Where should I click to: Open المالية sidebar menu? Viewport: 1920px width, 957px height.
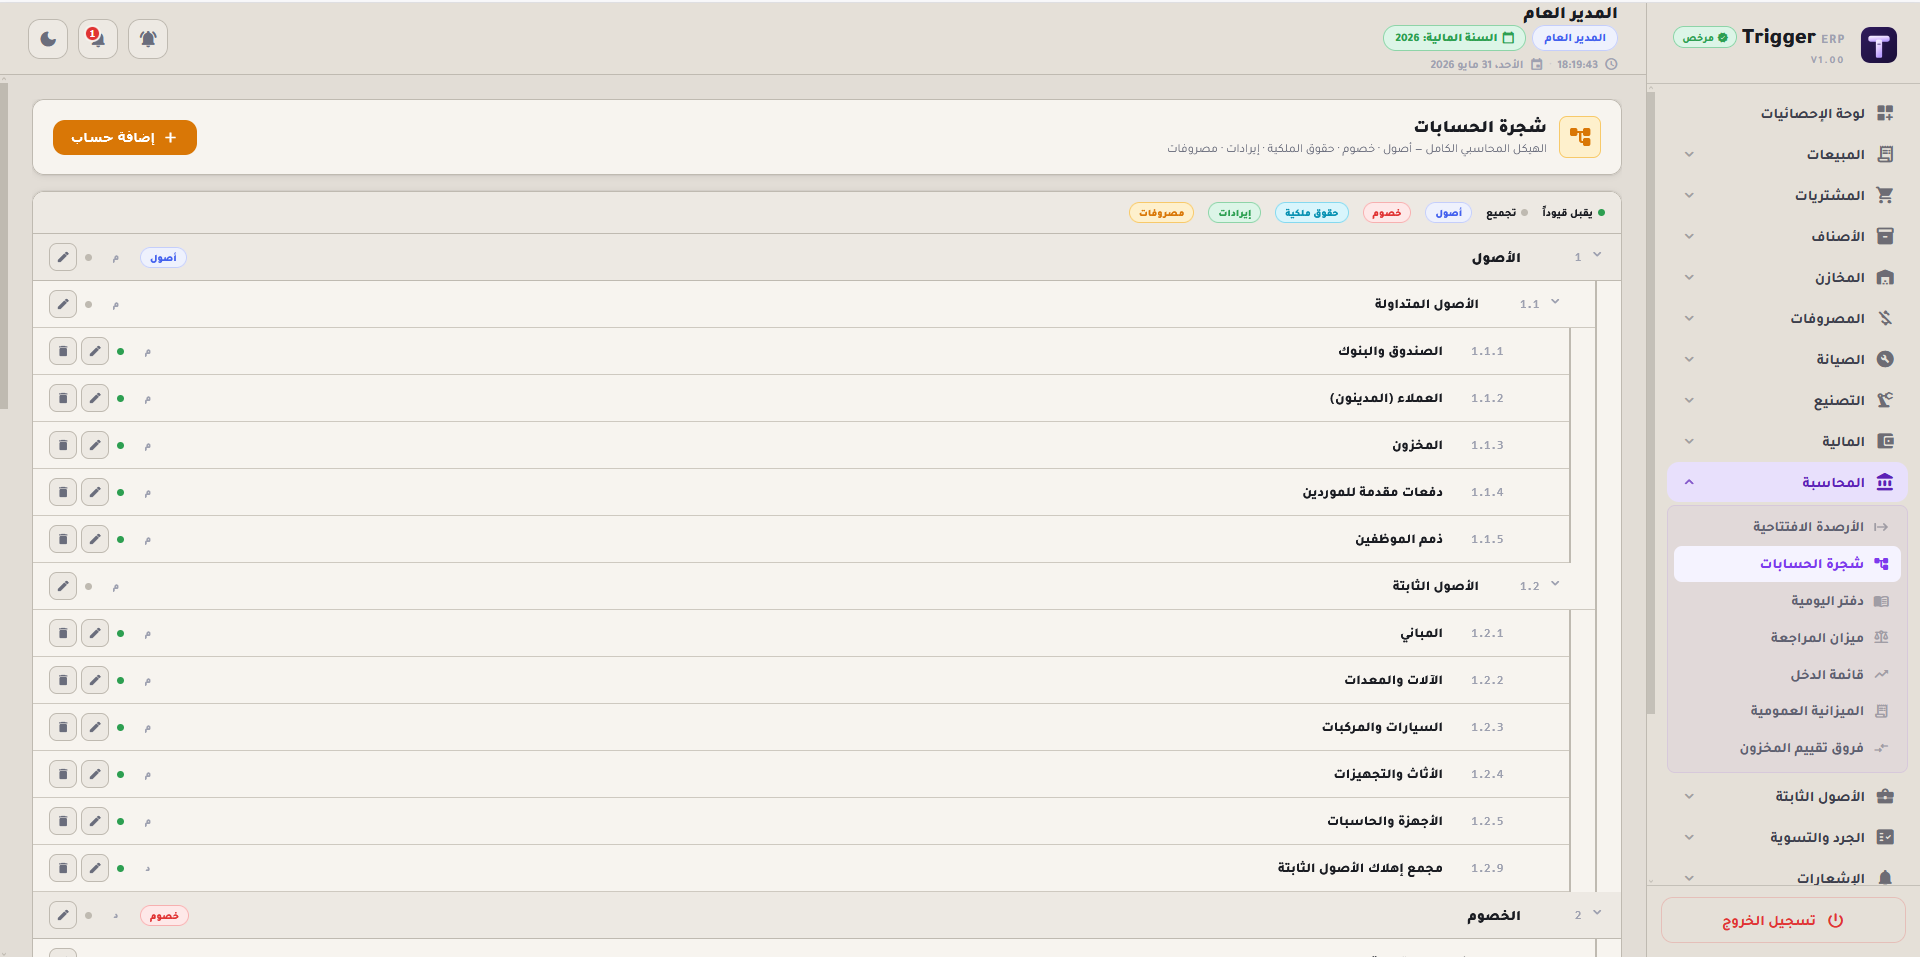pyautogui.click(x=1787, y=441)
